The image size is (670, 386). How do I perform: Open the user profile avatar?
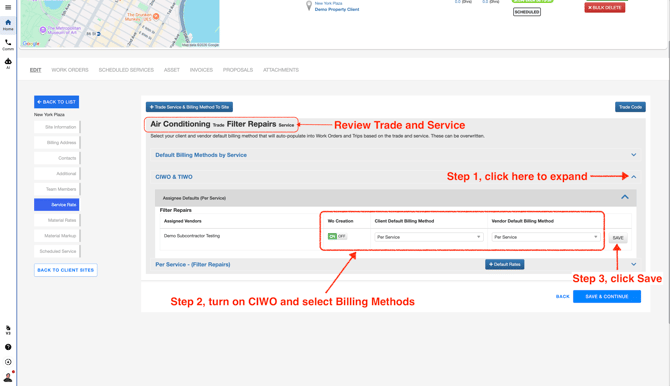[8, 377]
